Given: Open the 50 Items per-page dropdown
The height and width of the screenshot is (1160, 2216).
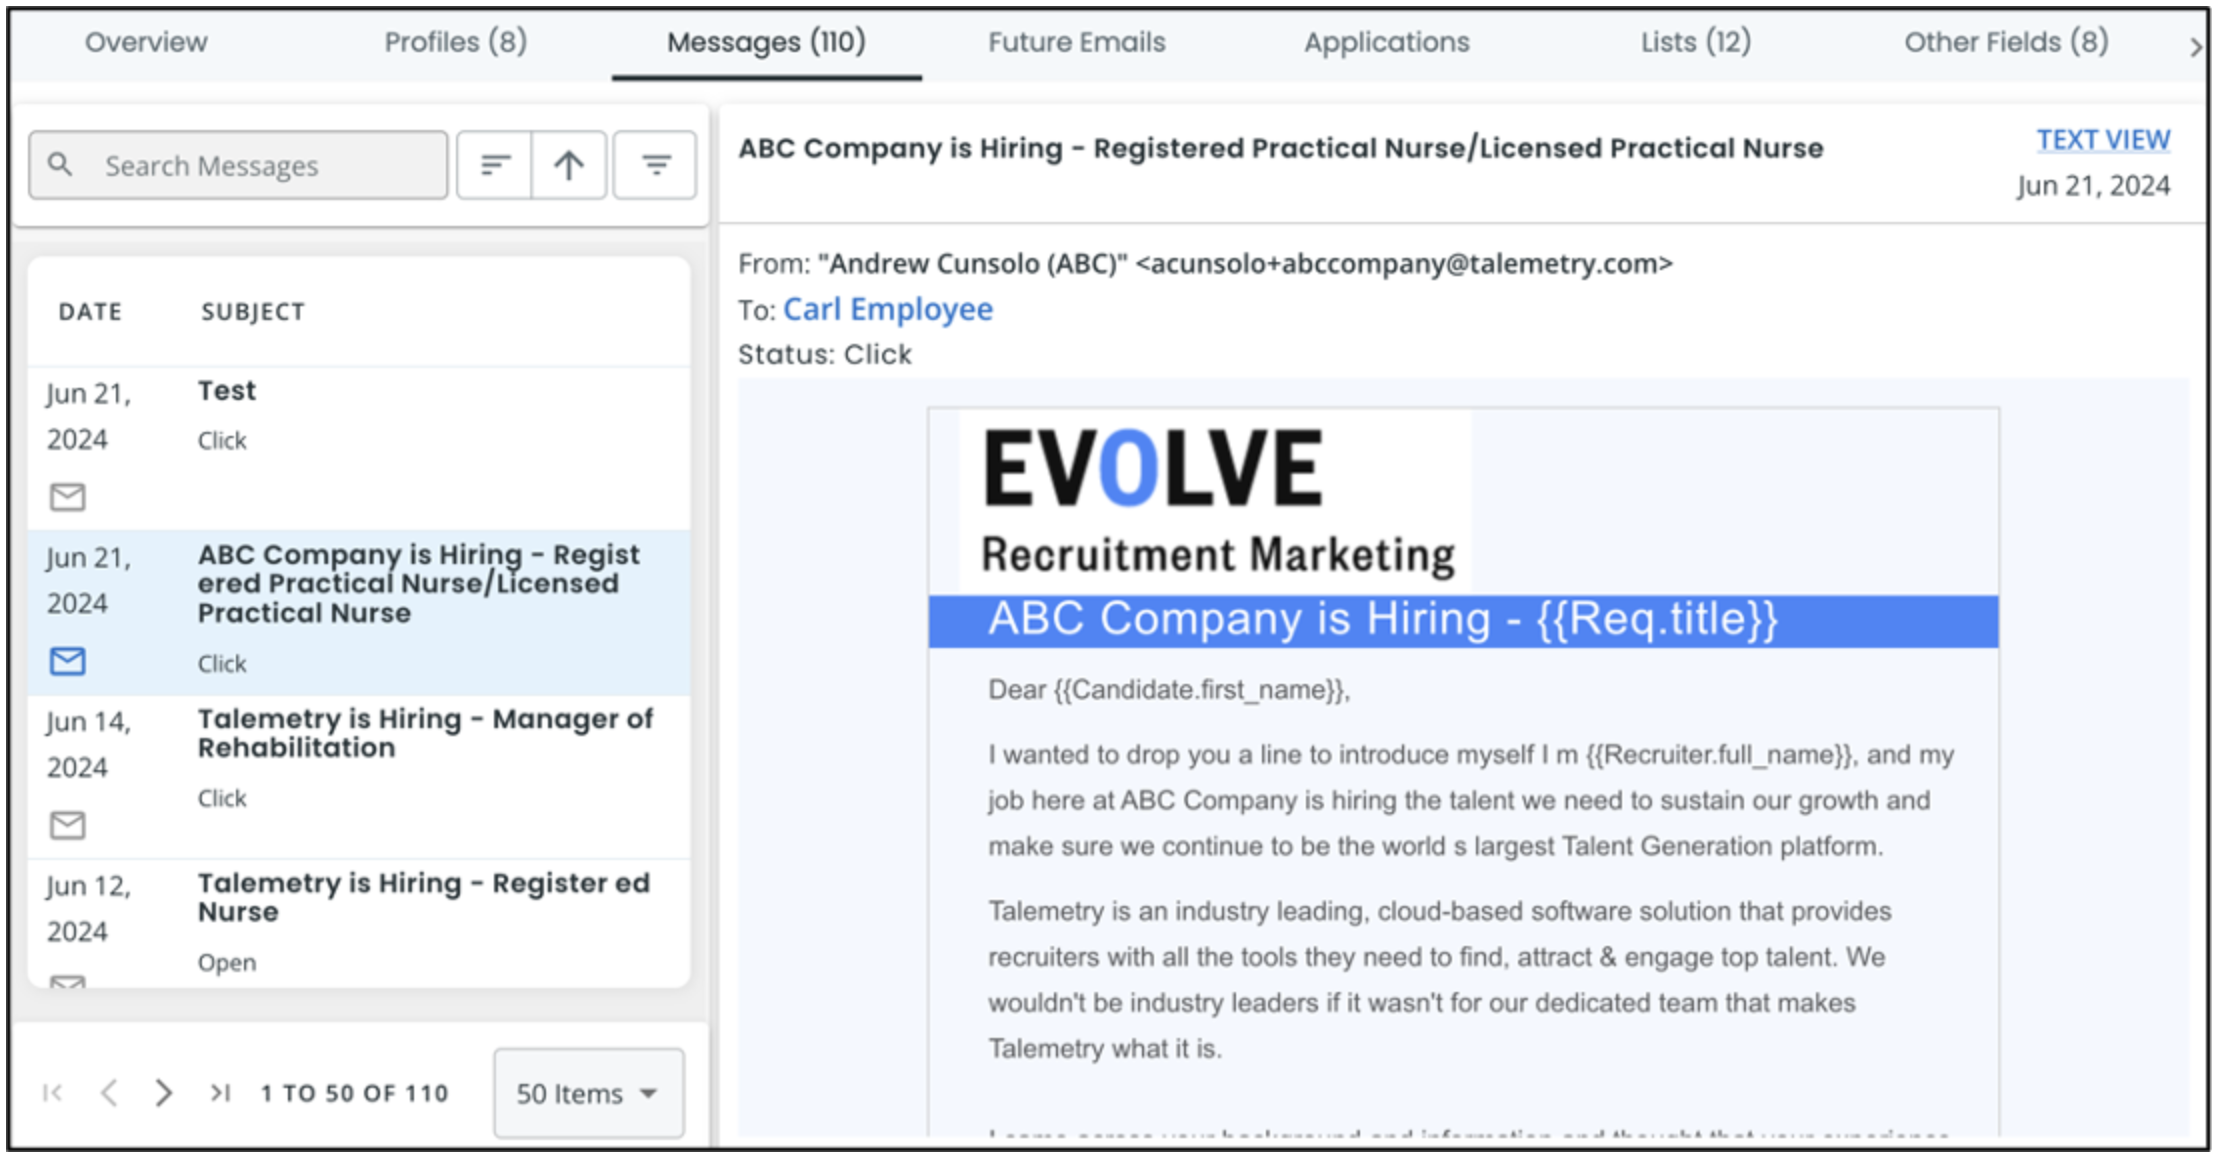Looking at the screenshot, I should coord(588,1093).
